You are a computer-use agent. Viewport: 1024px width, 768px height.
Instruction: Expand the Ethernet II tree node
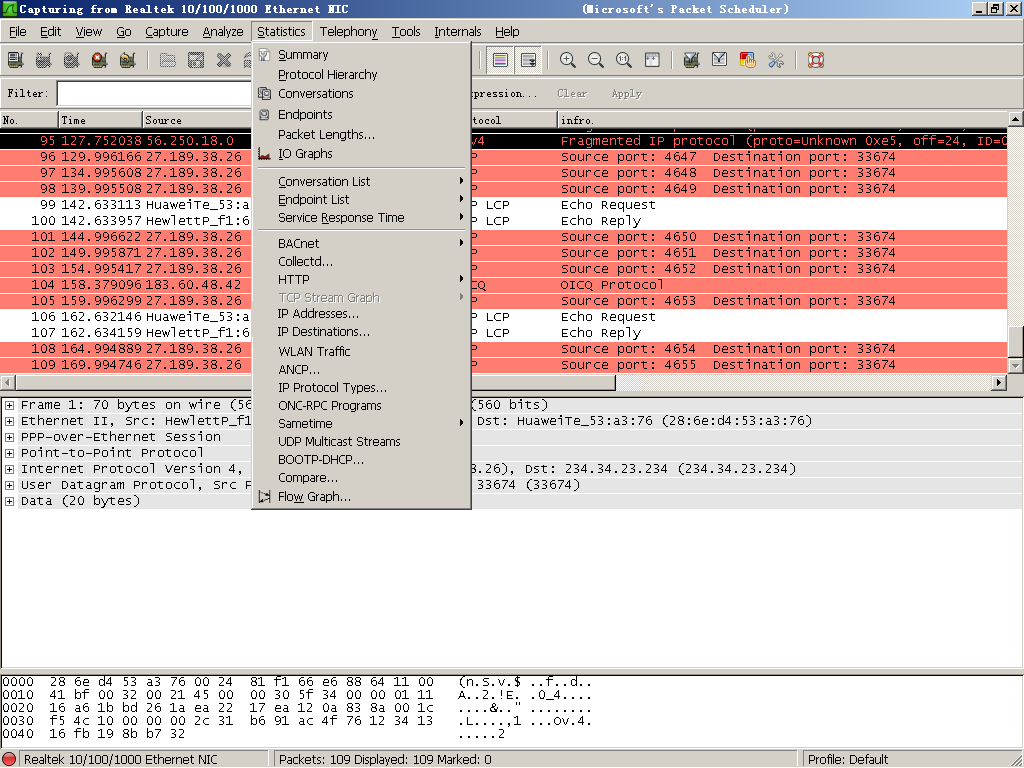[x=9, y=421]
